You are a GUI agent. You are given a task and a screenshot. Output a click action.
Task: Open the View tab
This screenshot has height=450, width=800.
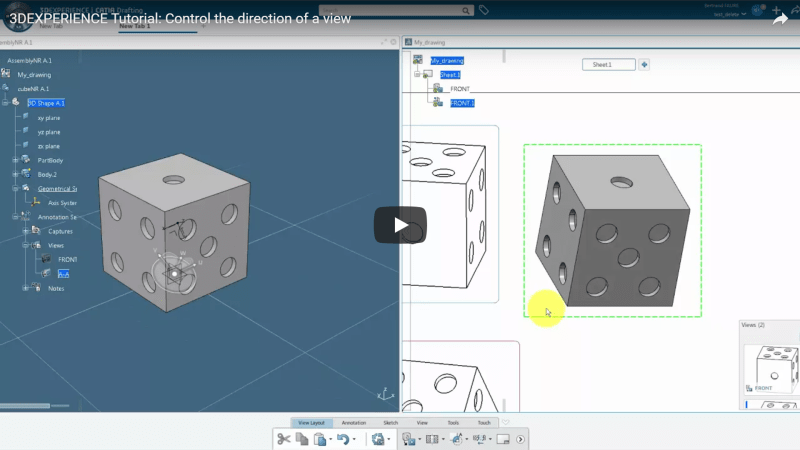pyautogui.click(x=422, y=423)
